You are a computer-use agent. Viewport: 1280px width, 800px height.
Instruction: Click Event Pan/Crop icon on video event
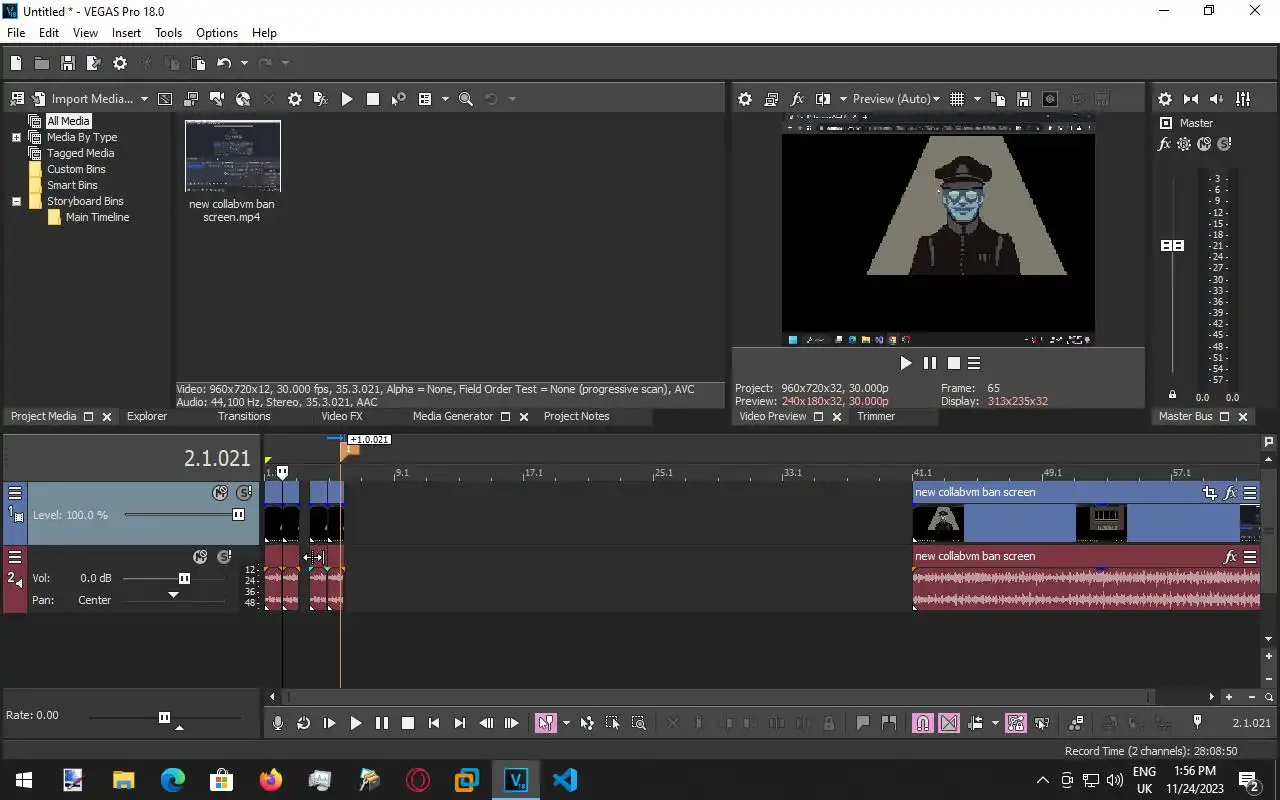pyautogui.click(x=1210, y=492)
